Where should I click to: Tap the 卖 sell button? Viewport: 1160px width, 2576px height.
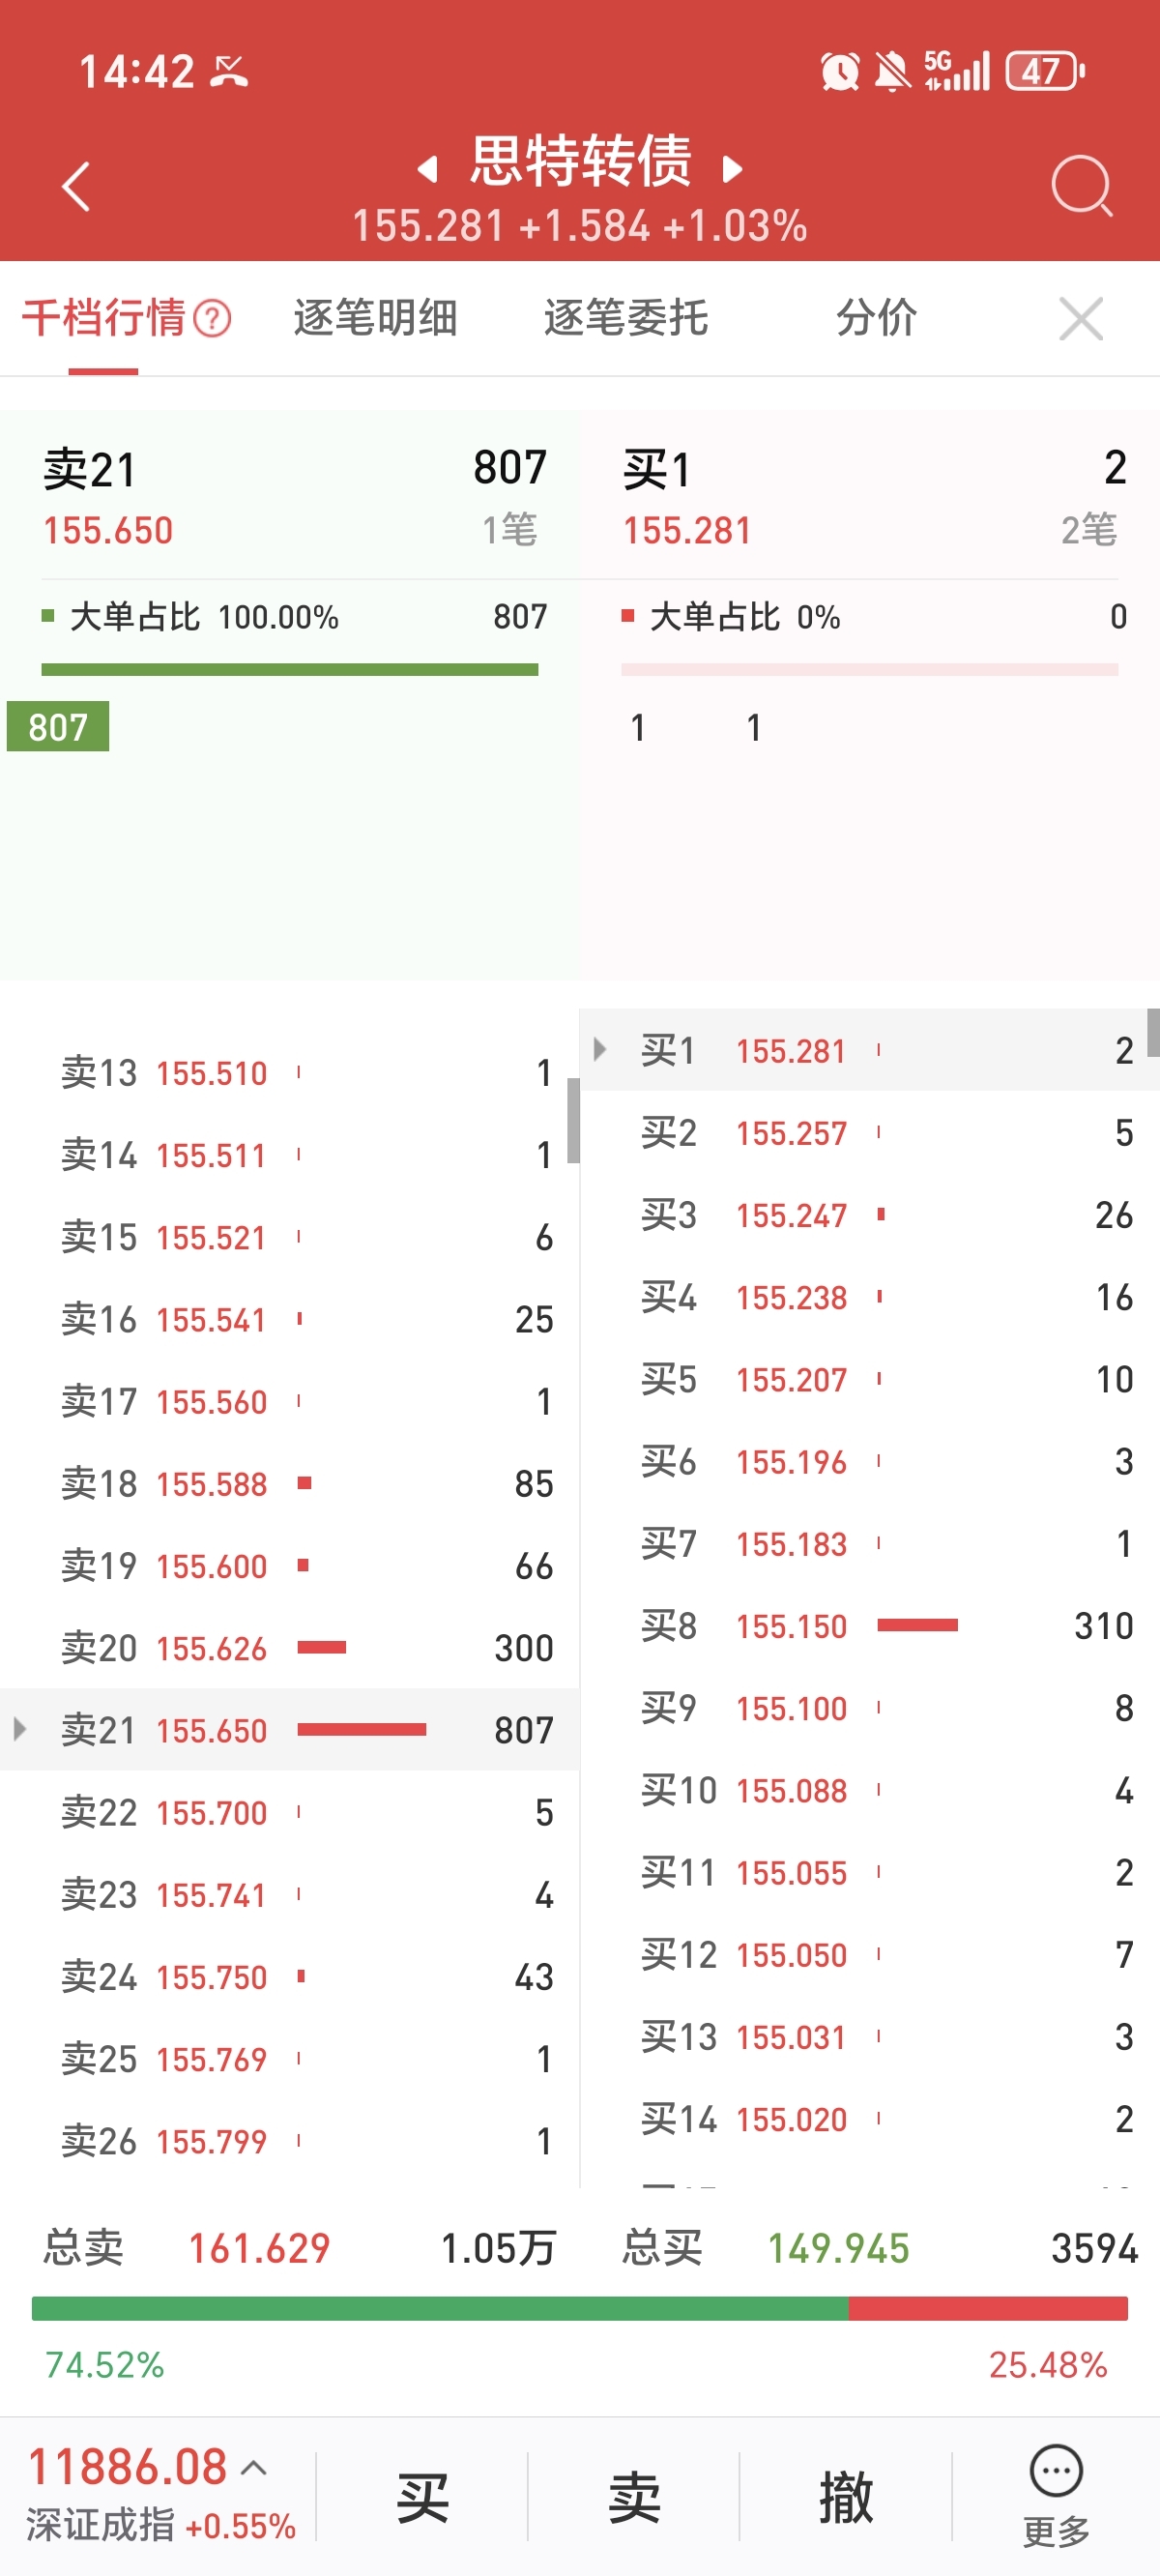(x=634, y=2496)
